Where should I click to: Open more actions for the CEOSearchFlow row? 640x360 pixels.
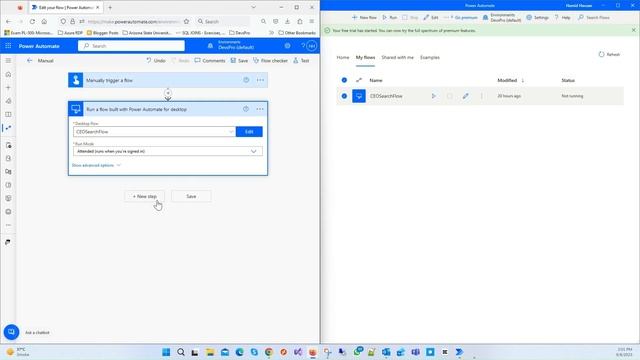[x=482, y=96]
